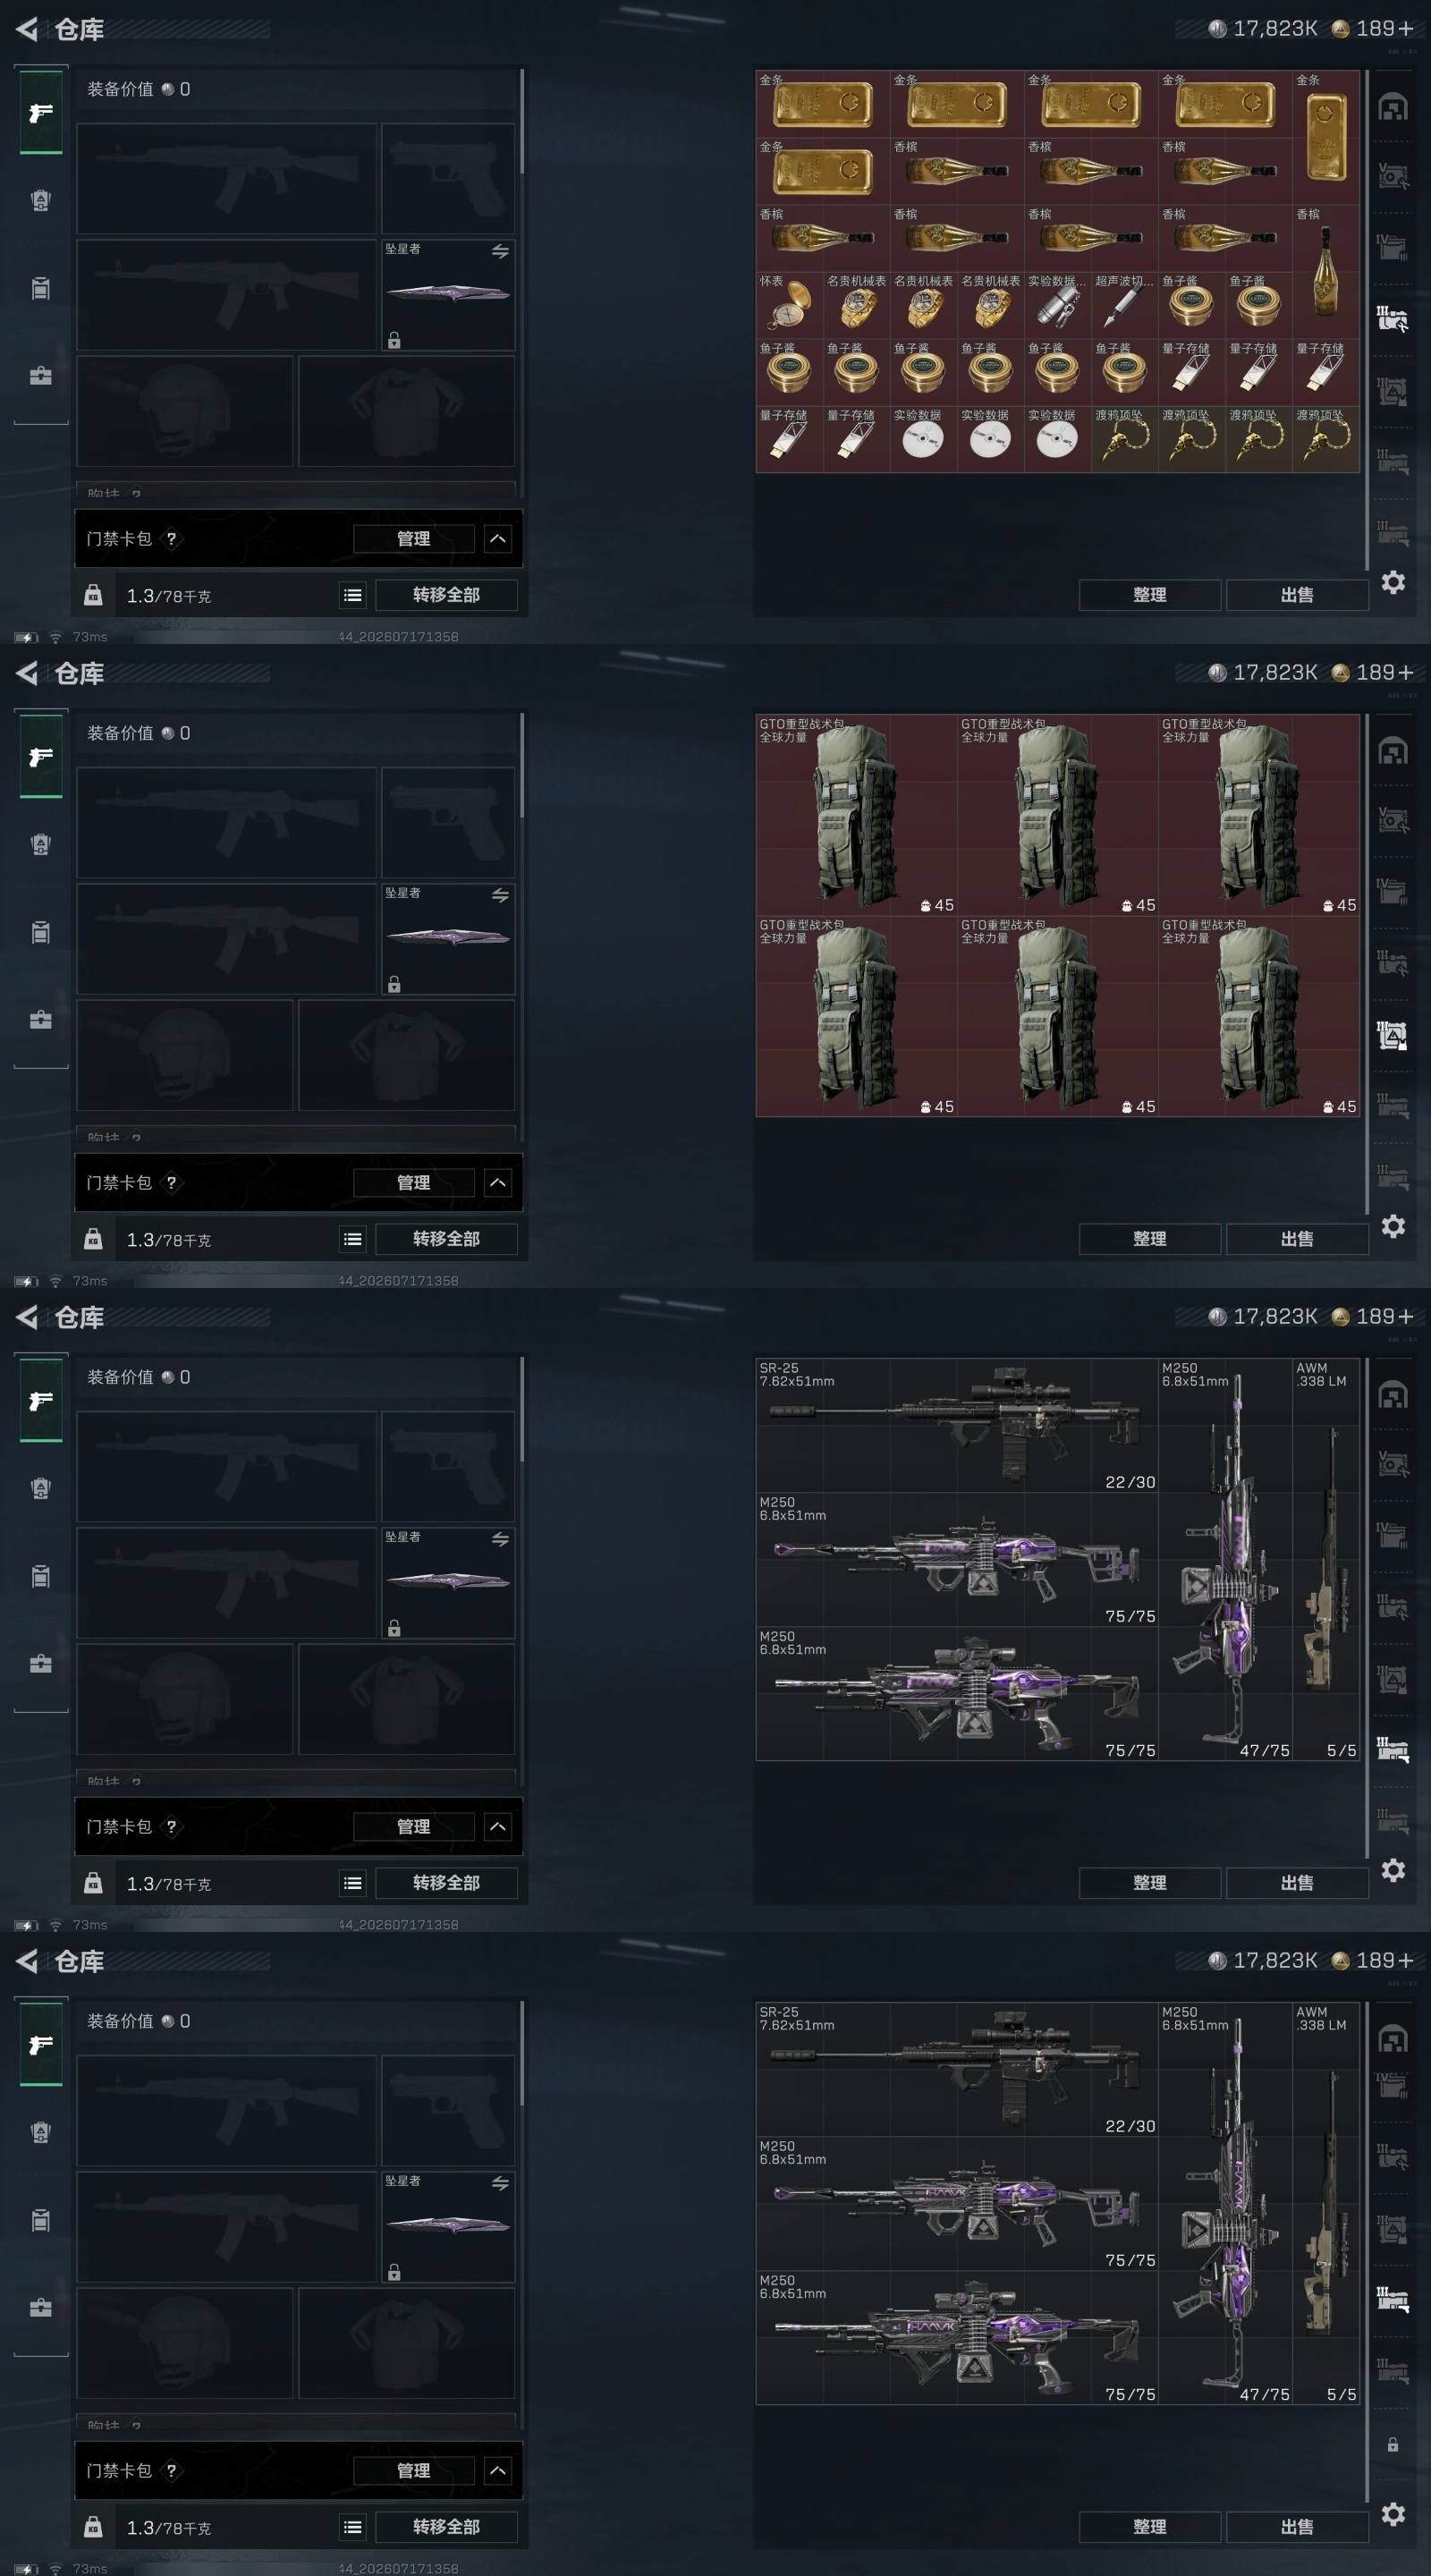1431x2576 pixels.
Task: Click the vertical scrollbar beside the gold bar grid
Action: tap(1366, 320)
